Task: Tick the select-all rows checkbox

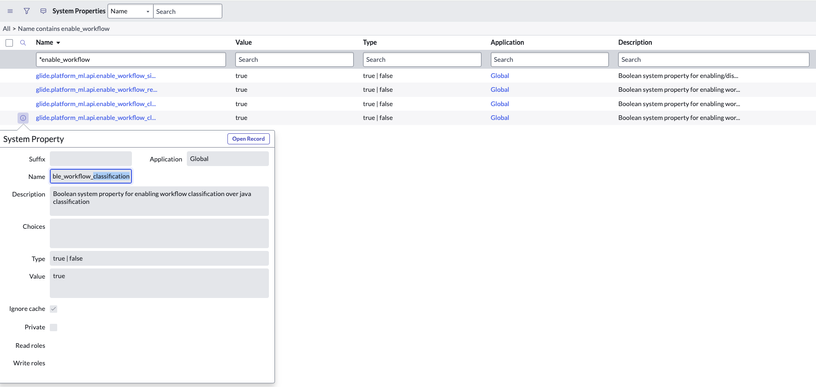Action: tap(9, 43)
